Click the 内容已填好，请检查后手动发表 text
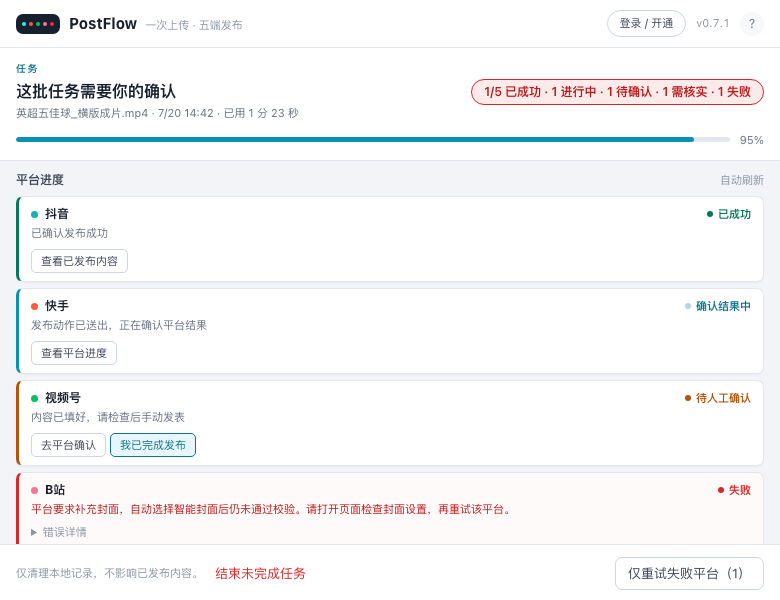Screen dimensions: 780x600 pyautogui.click(x=108, y=417)
